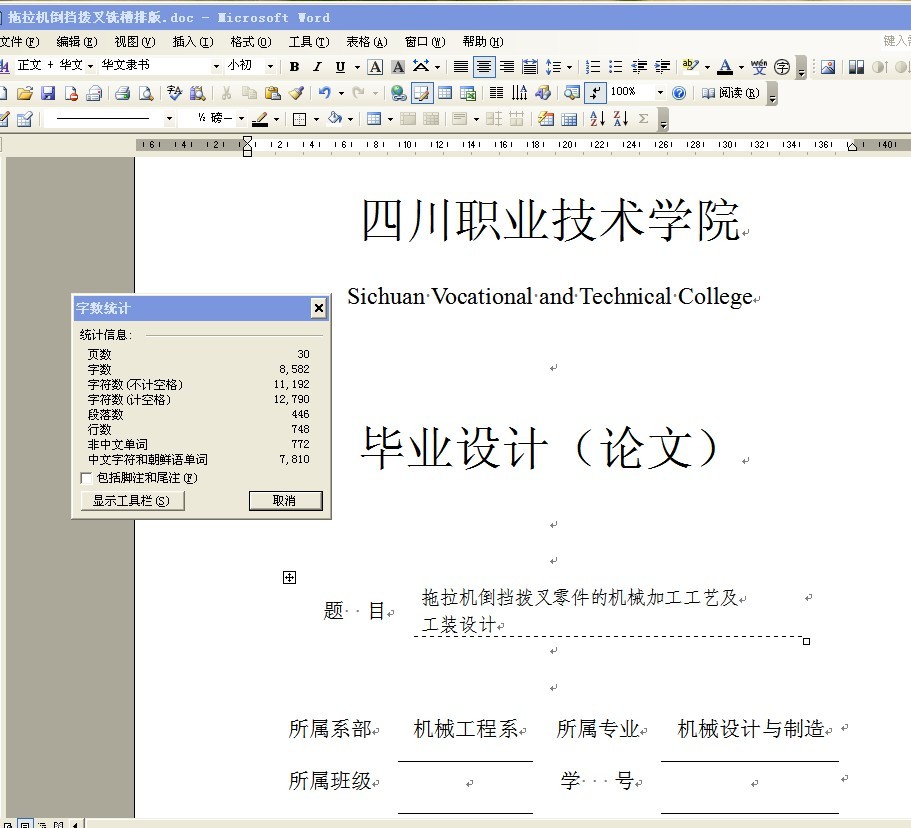The width and height of the screenshot is (911, 828).
Task: Open the 编辑(E) menu
Action: [77, 42]
